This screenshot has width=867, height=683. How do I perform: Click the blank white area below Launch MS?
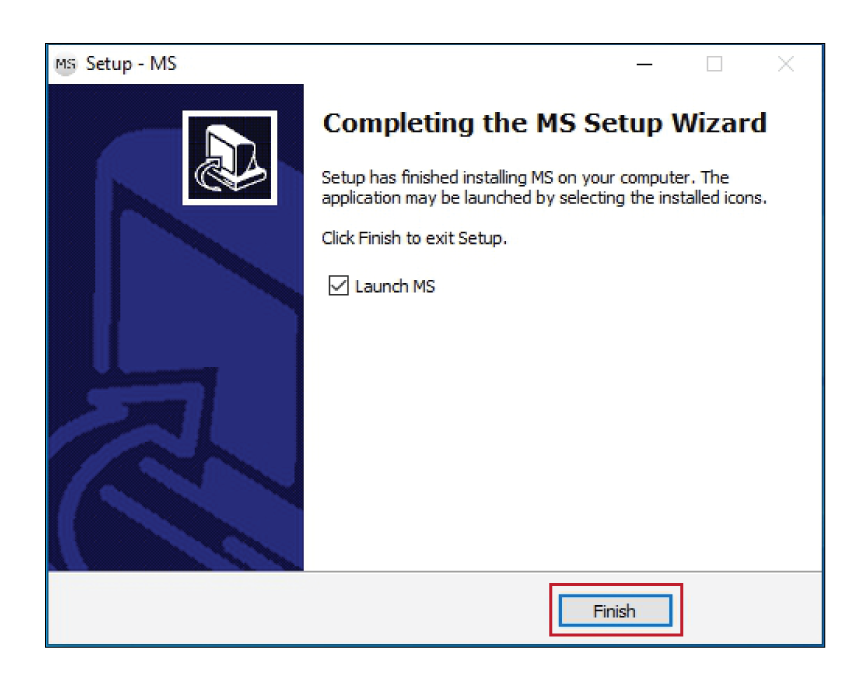563,431
